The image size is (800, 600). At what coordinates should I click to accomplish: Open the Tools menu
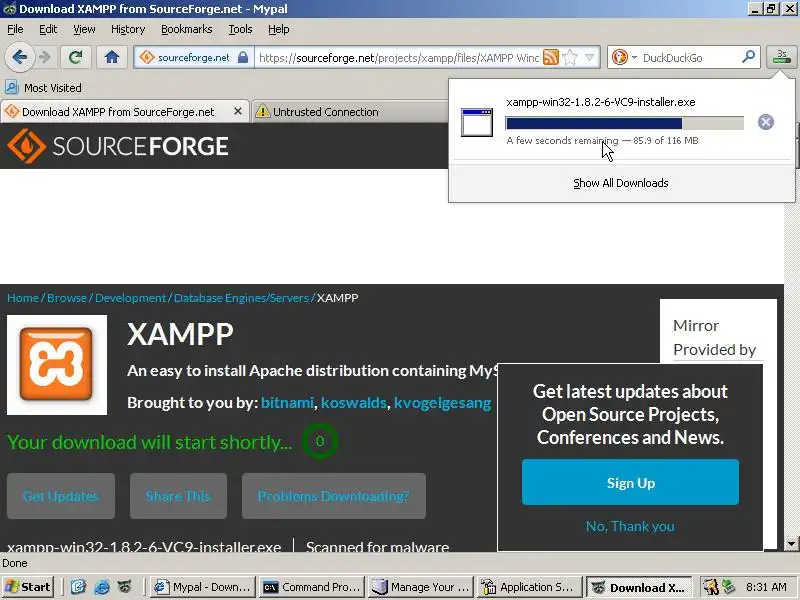(x=240, y=30)
